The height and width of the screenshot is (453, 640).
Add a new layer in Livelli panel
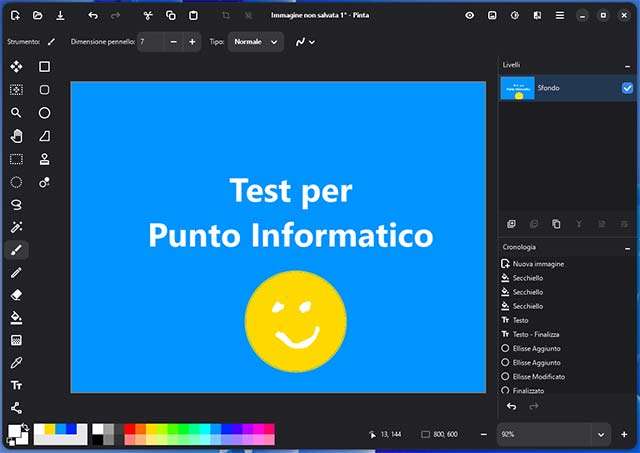pos(511,224)
